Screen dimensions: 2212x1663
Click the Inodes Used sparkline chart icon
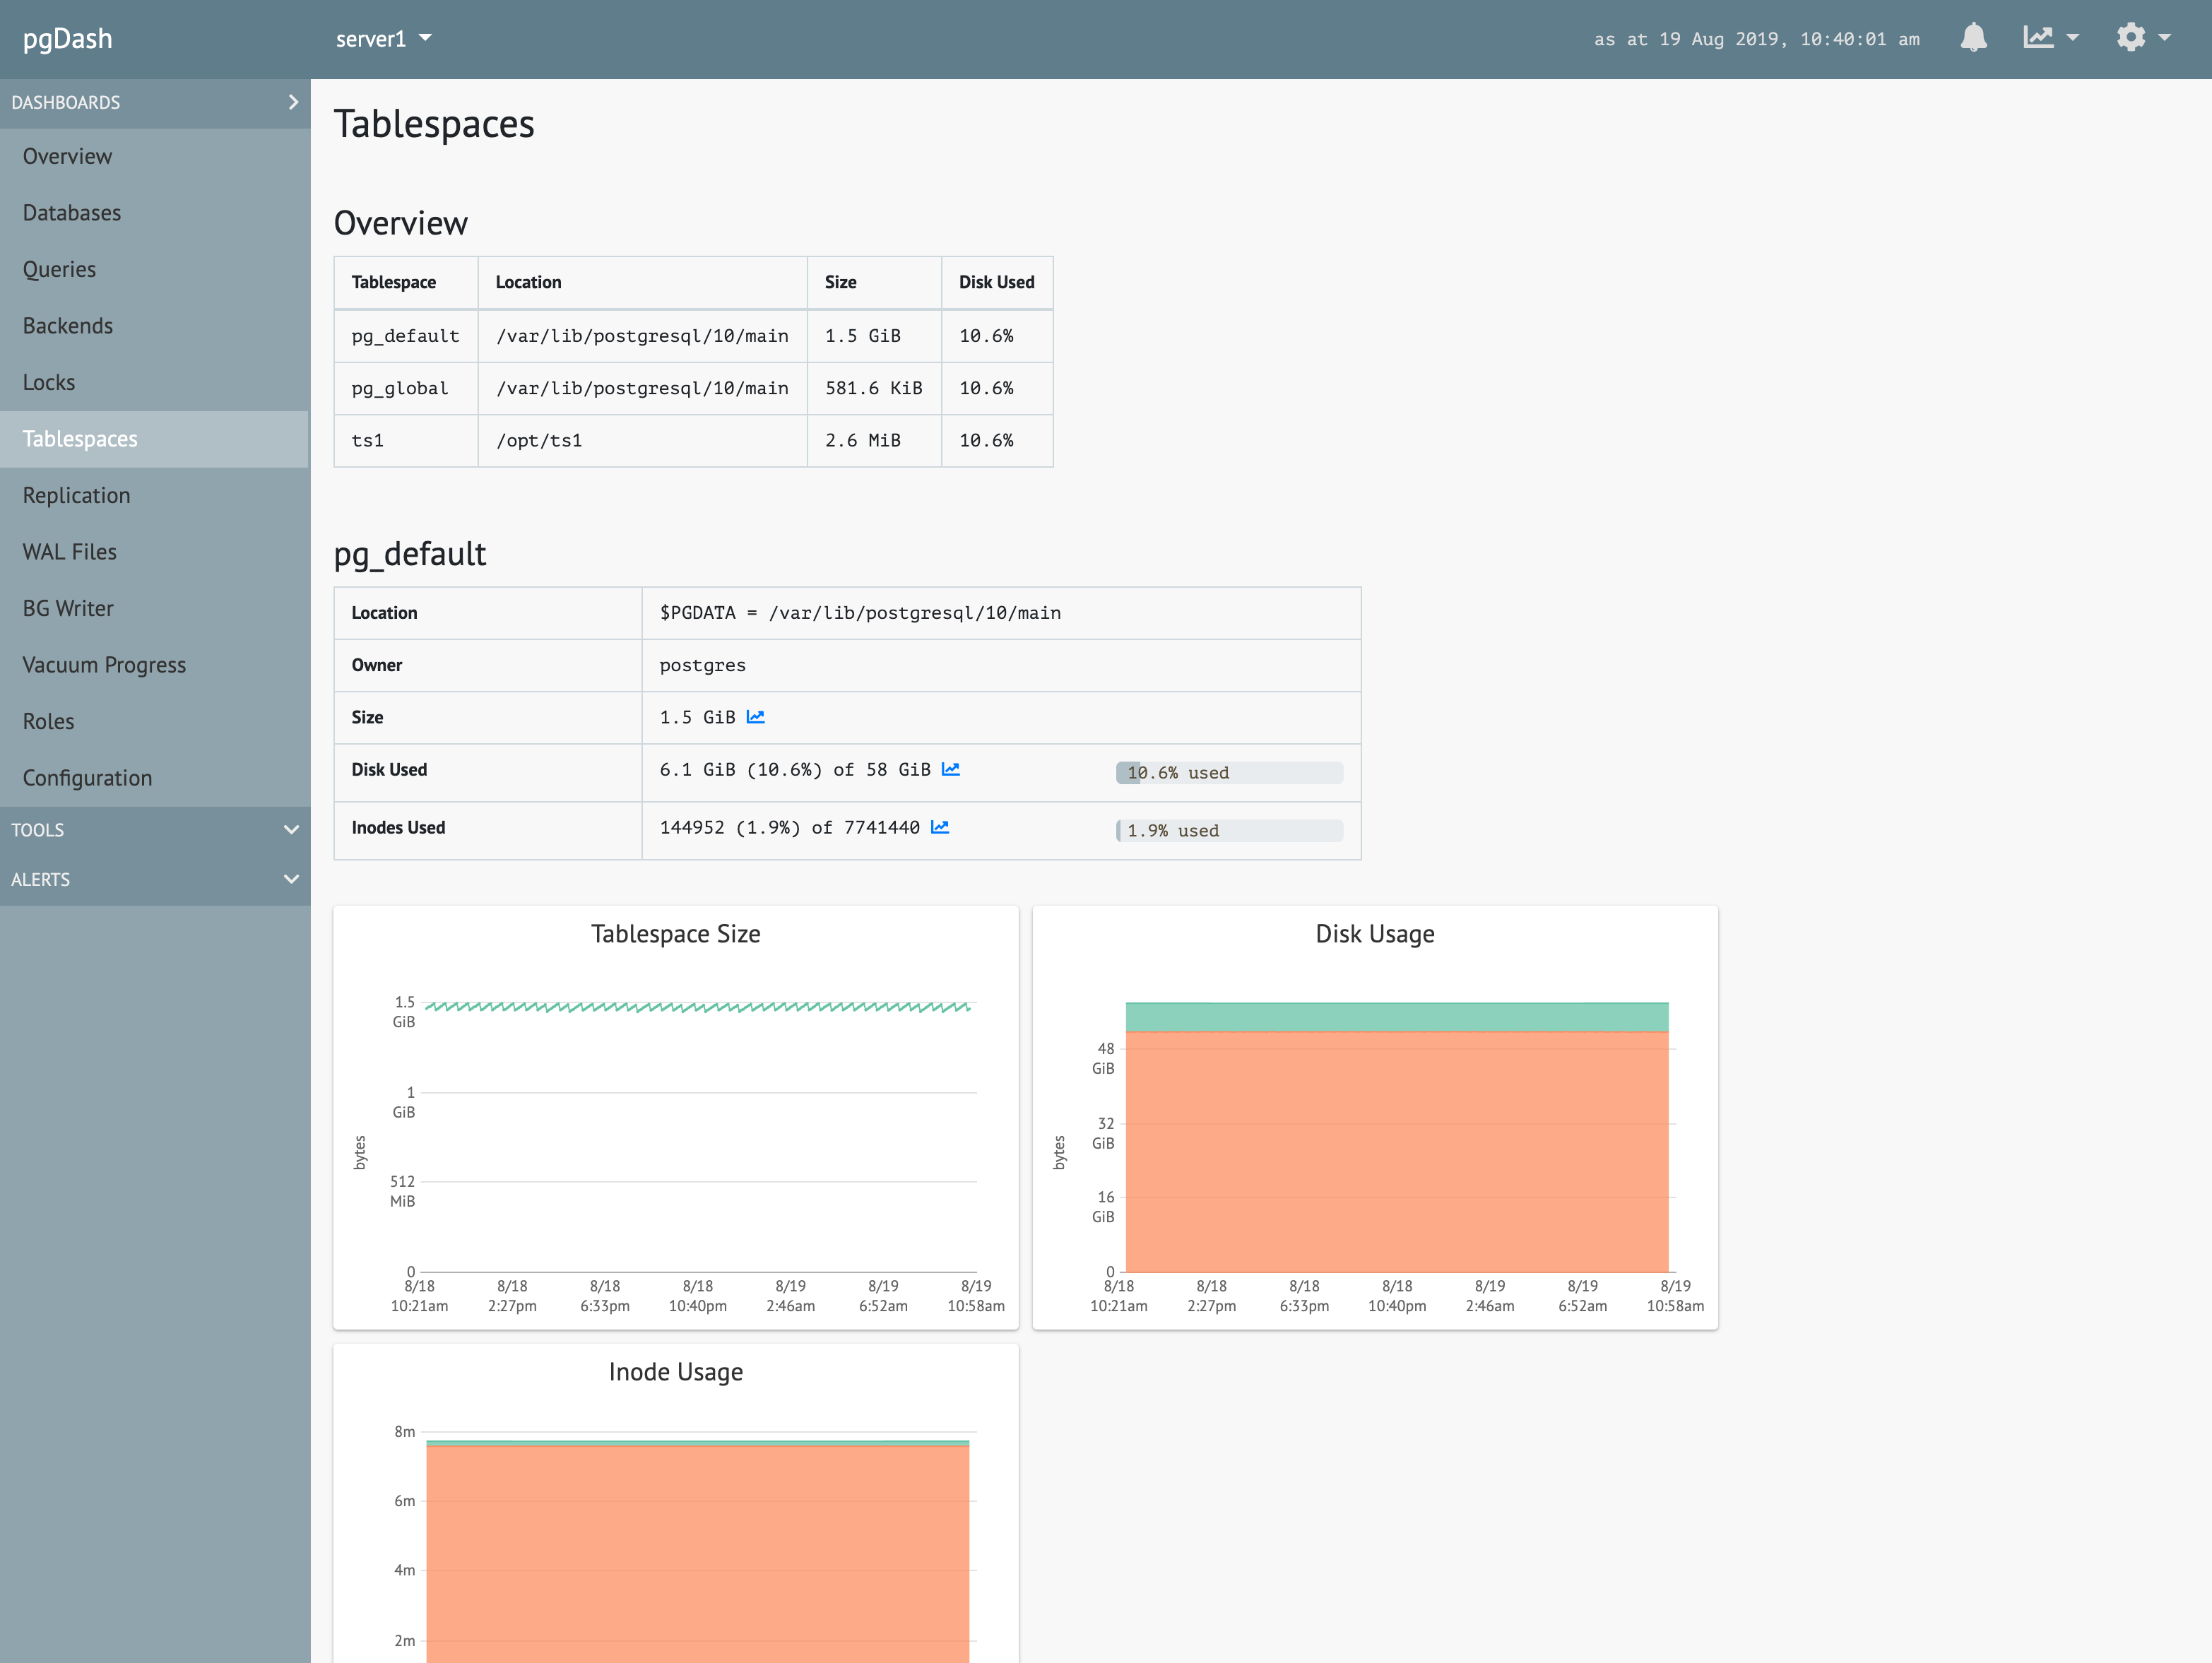click(x=940, y=827)
